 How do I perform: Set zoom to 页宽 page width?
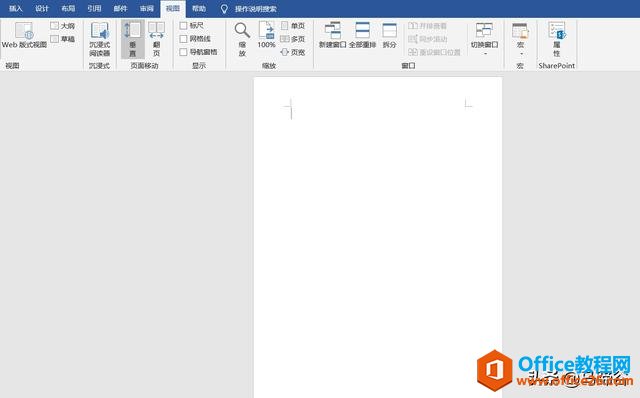pos(293,52)
